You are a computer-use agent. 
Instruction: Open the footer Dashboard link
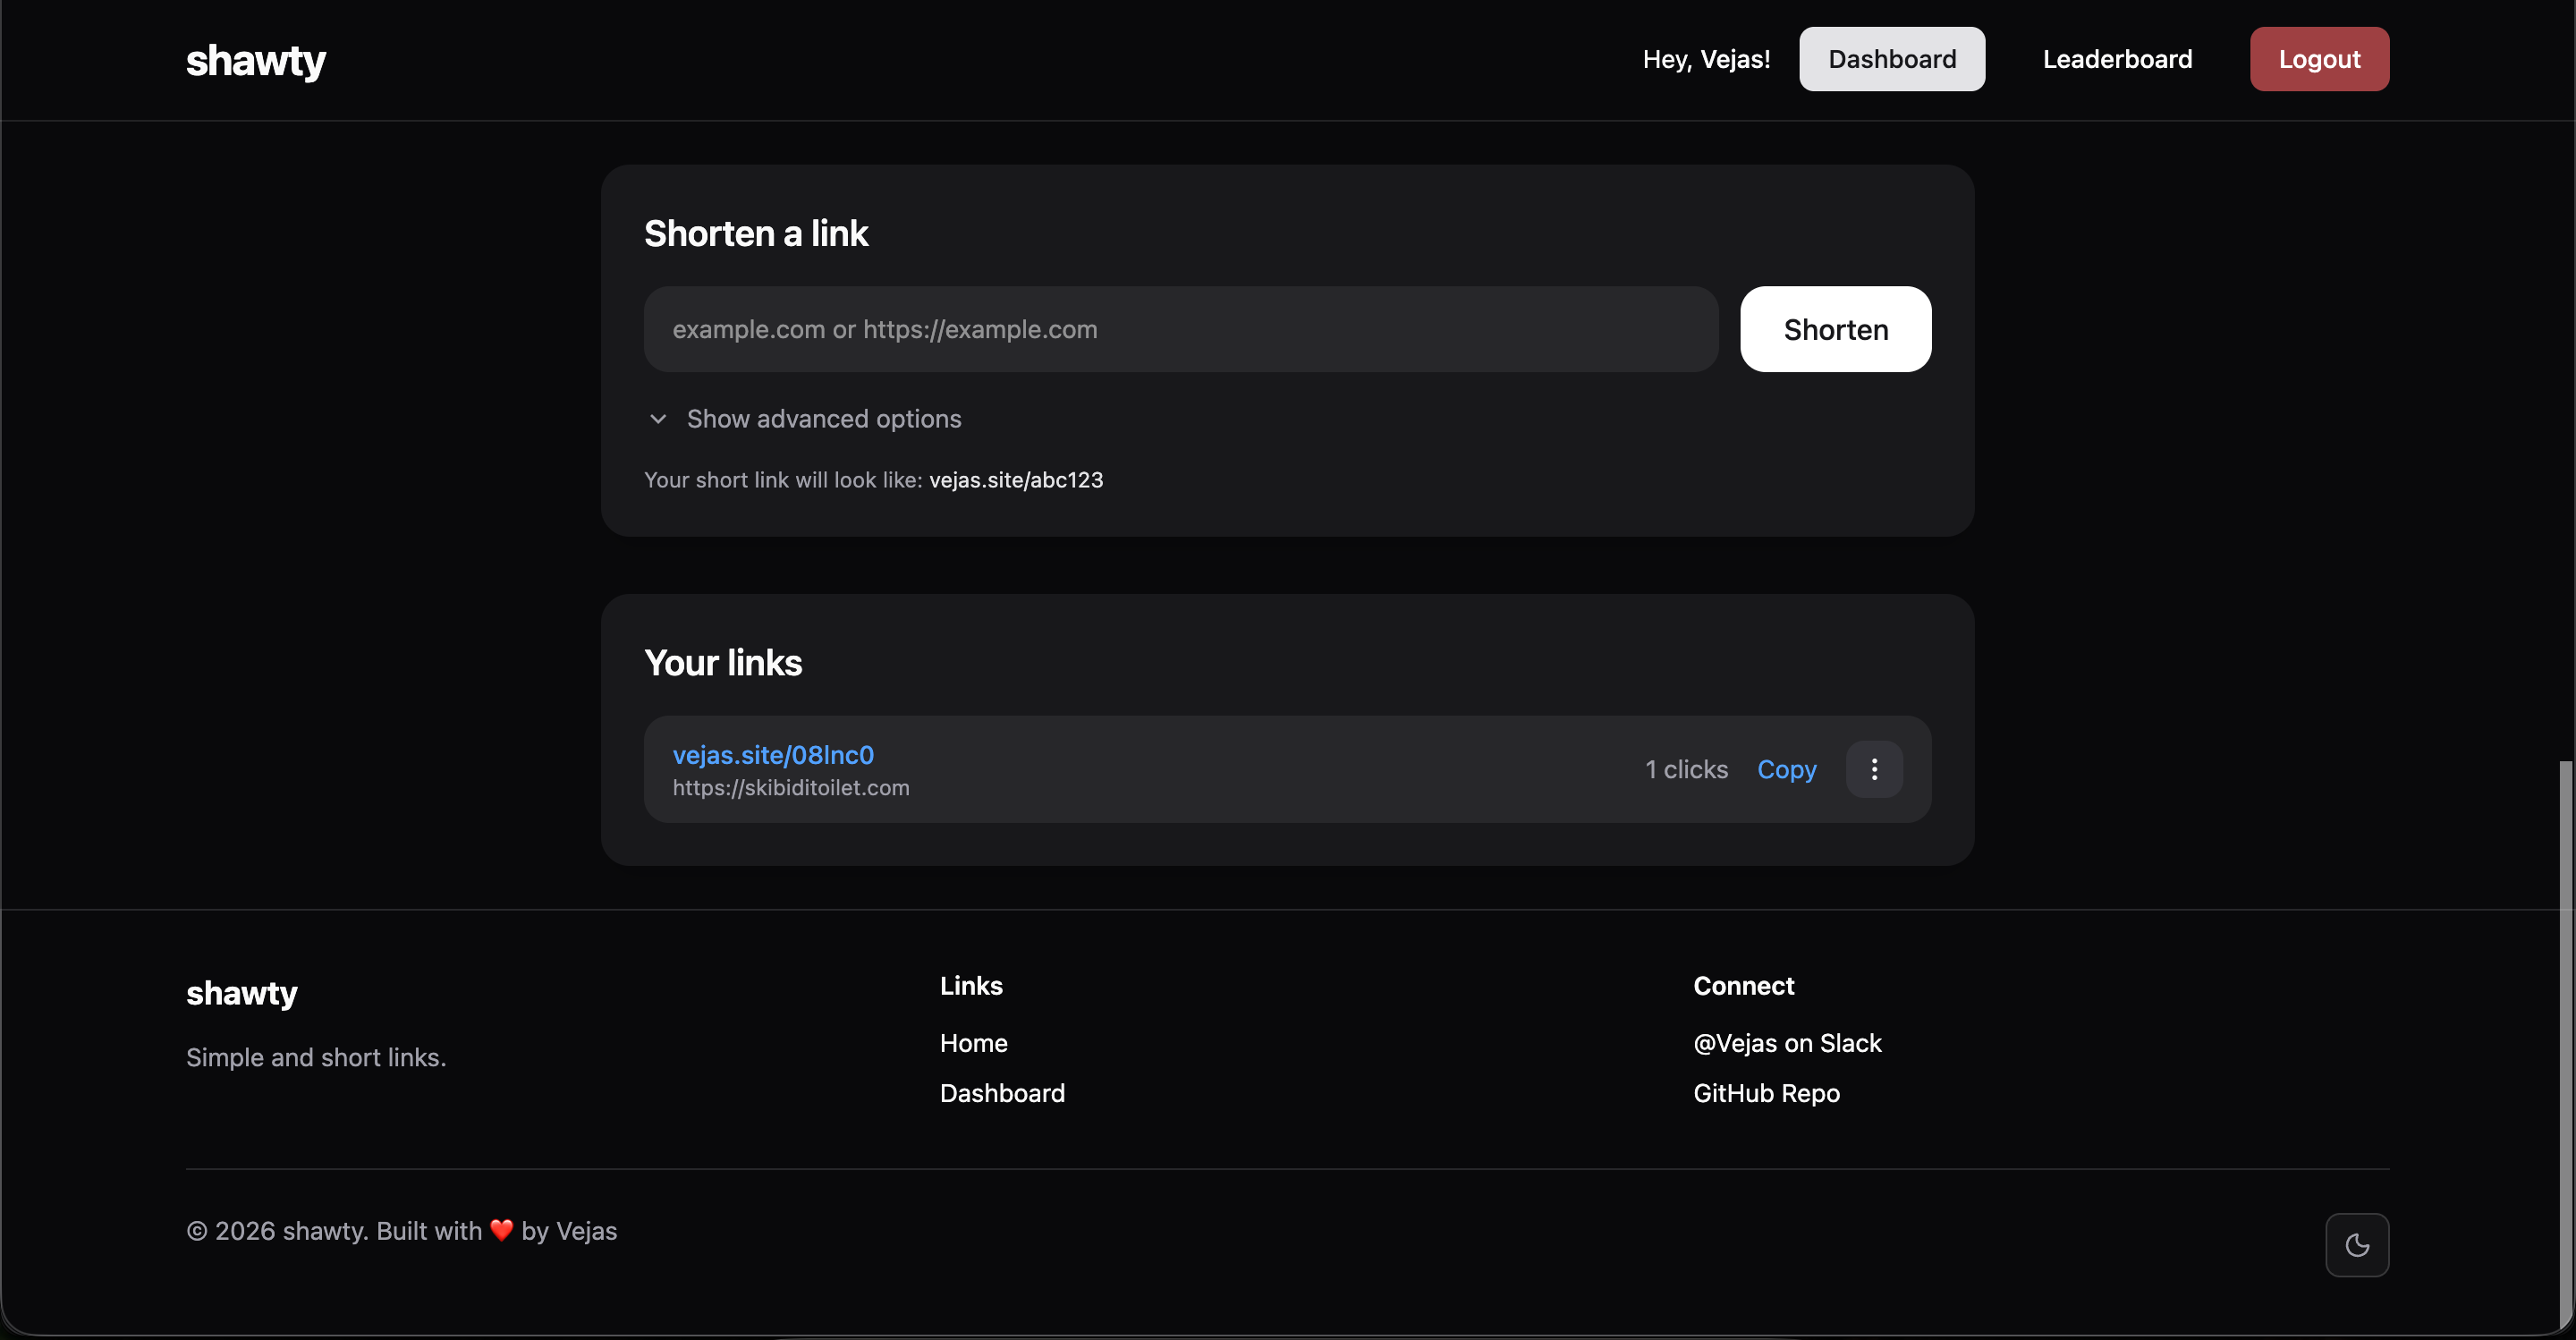coord(1002,1093)
